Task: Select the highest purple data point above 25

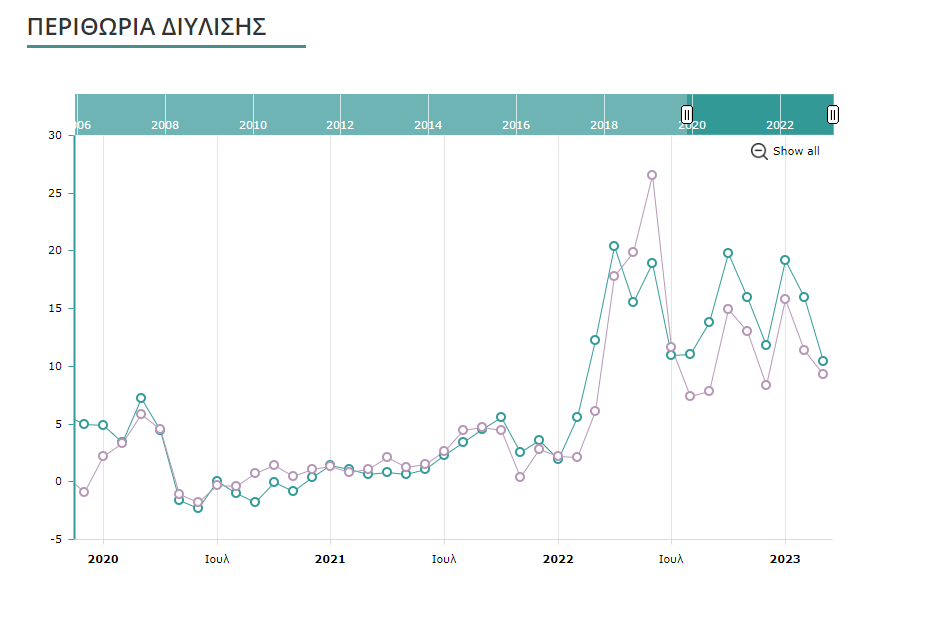Action: coord(652,175)
